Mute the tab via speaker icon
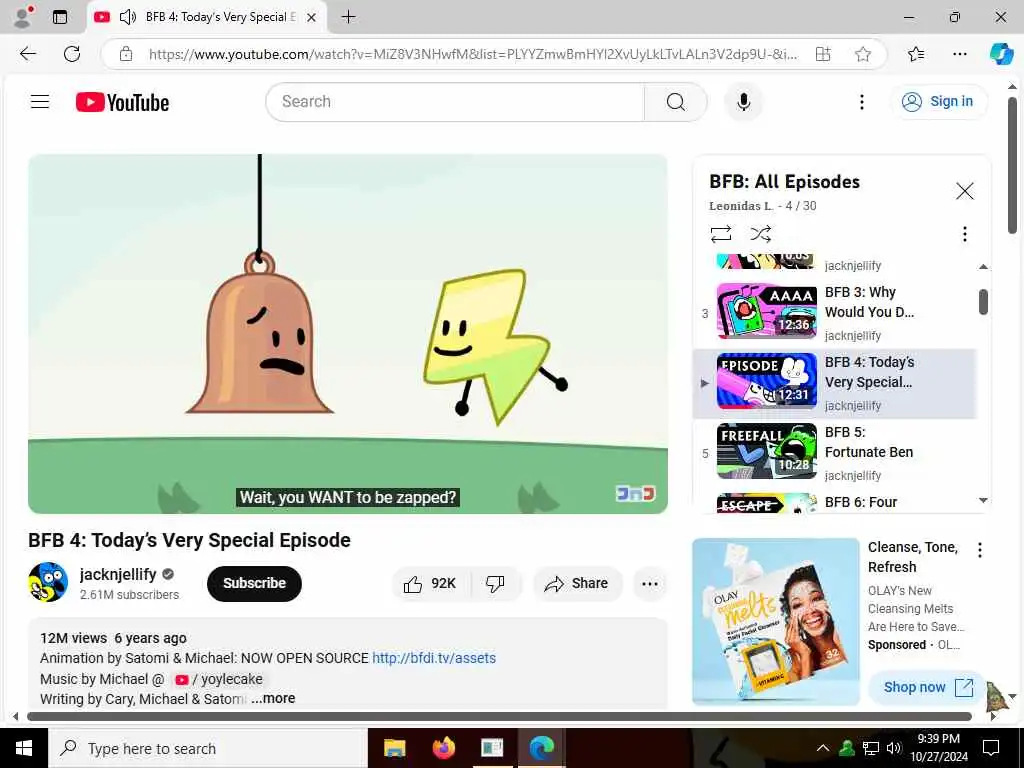This screenshot has width=1024, height=768. click(x=128, y=17)
